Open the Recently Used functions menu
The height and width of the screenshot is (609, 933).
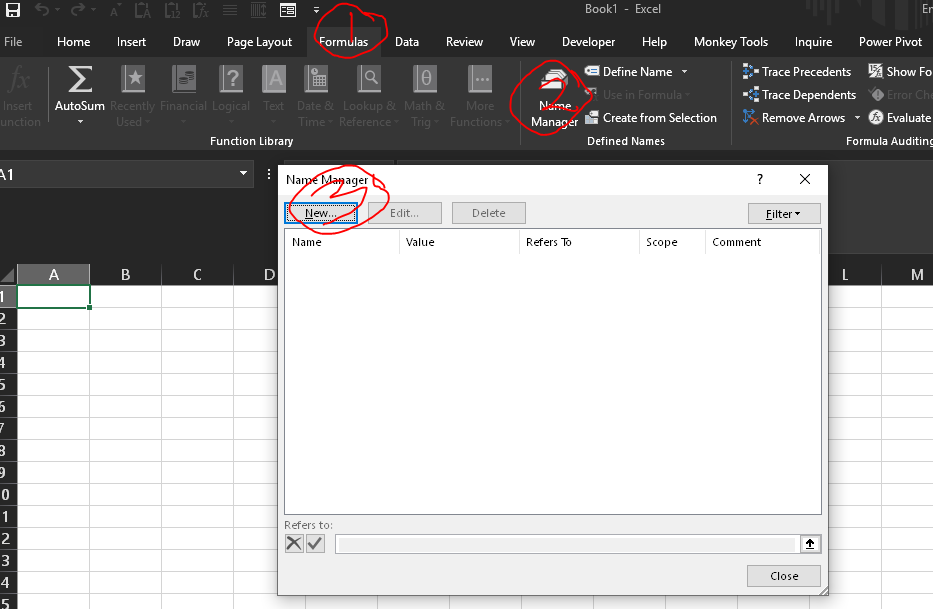click(x=133, y=96)
